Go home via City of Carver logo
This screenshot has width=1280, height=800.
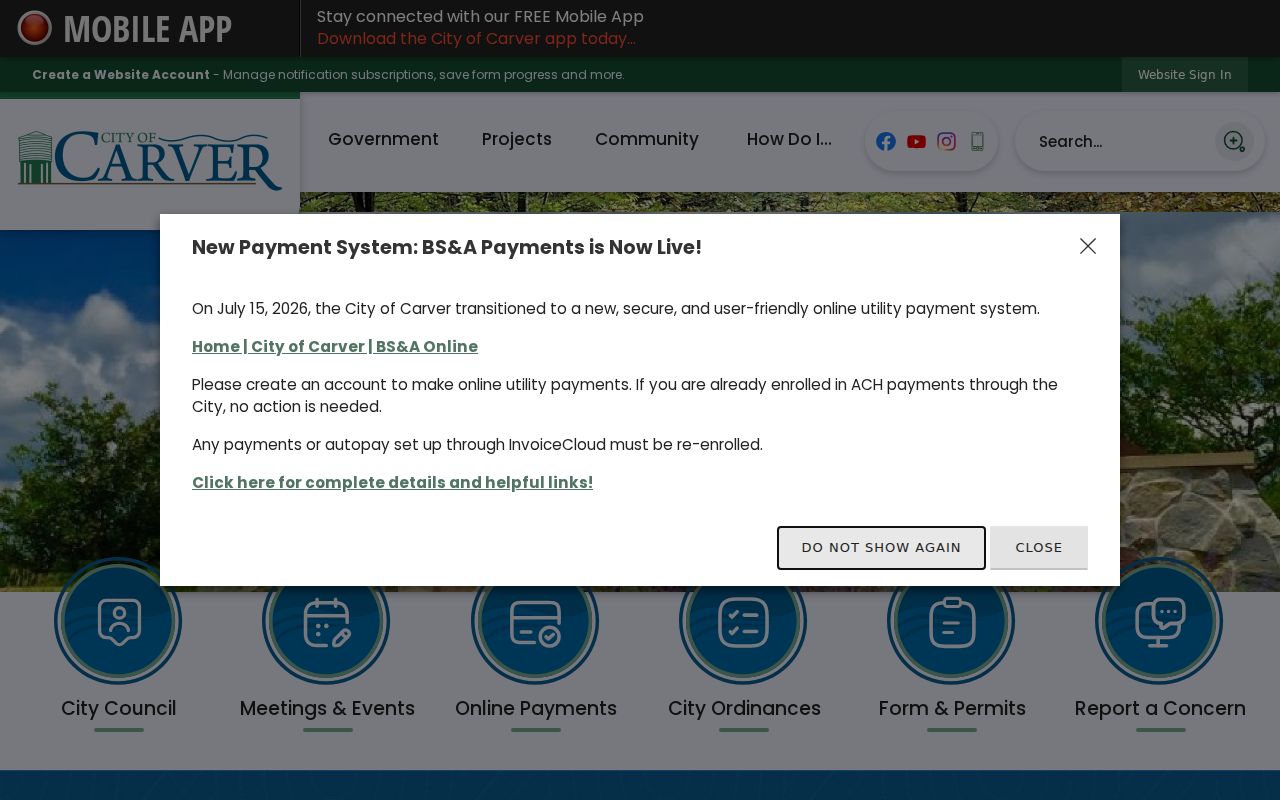[x=150, y=160]
